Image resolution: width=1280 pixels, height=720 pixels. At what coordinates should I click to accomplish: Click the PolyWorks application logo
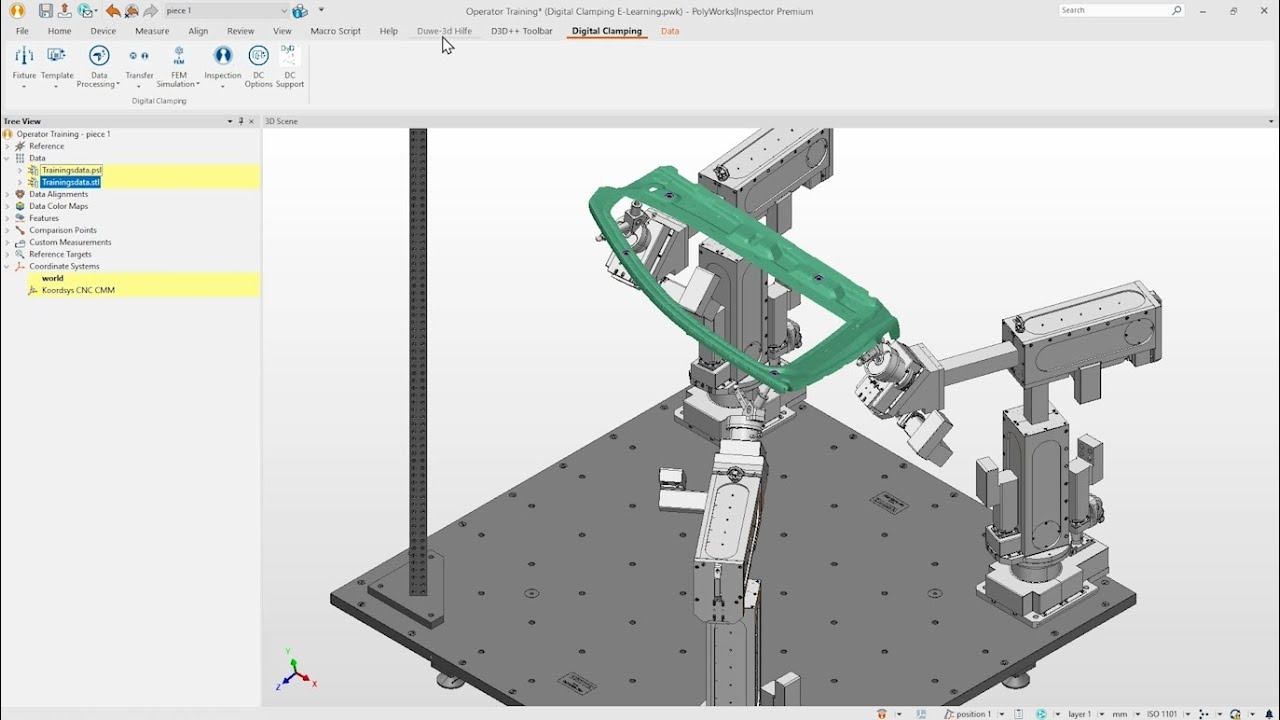point(16,11)
